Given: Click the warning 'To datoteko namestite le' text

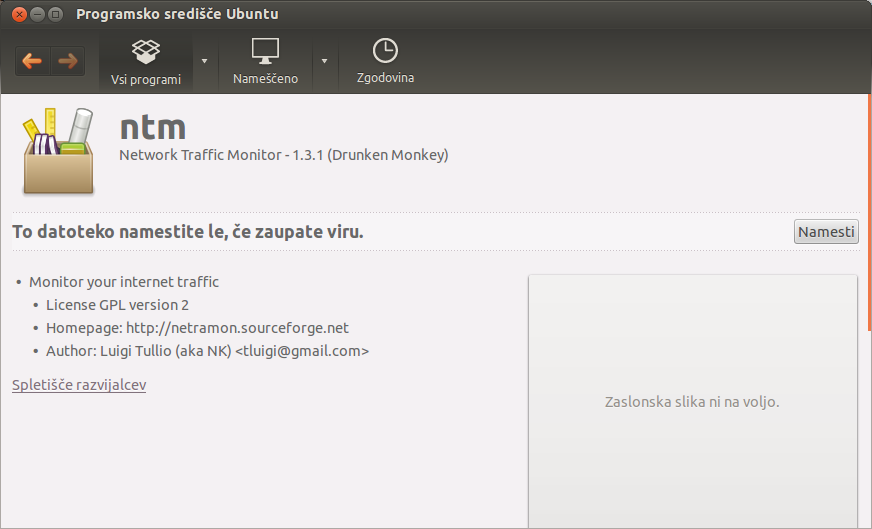Looking at the screenshot, I should (188, 231).
